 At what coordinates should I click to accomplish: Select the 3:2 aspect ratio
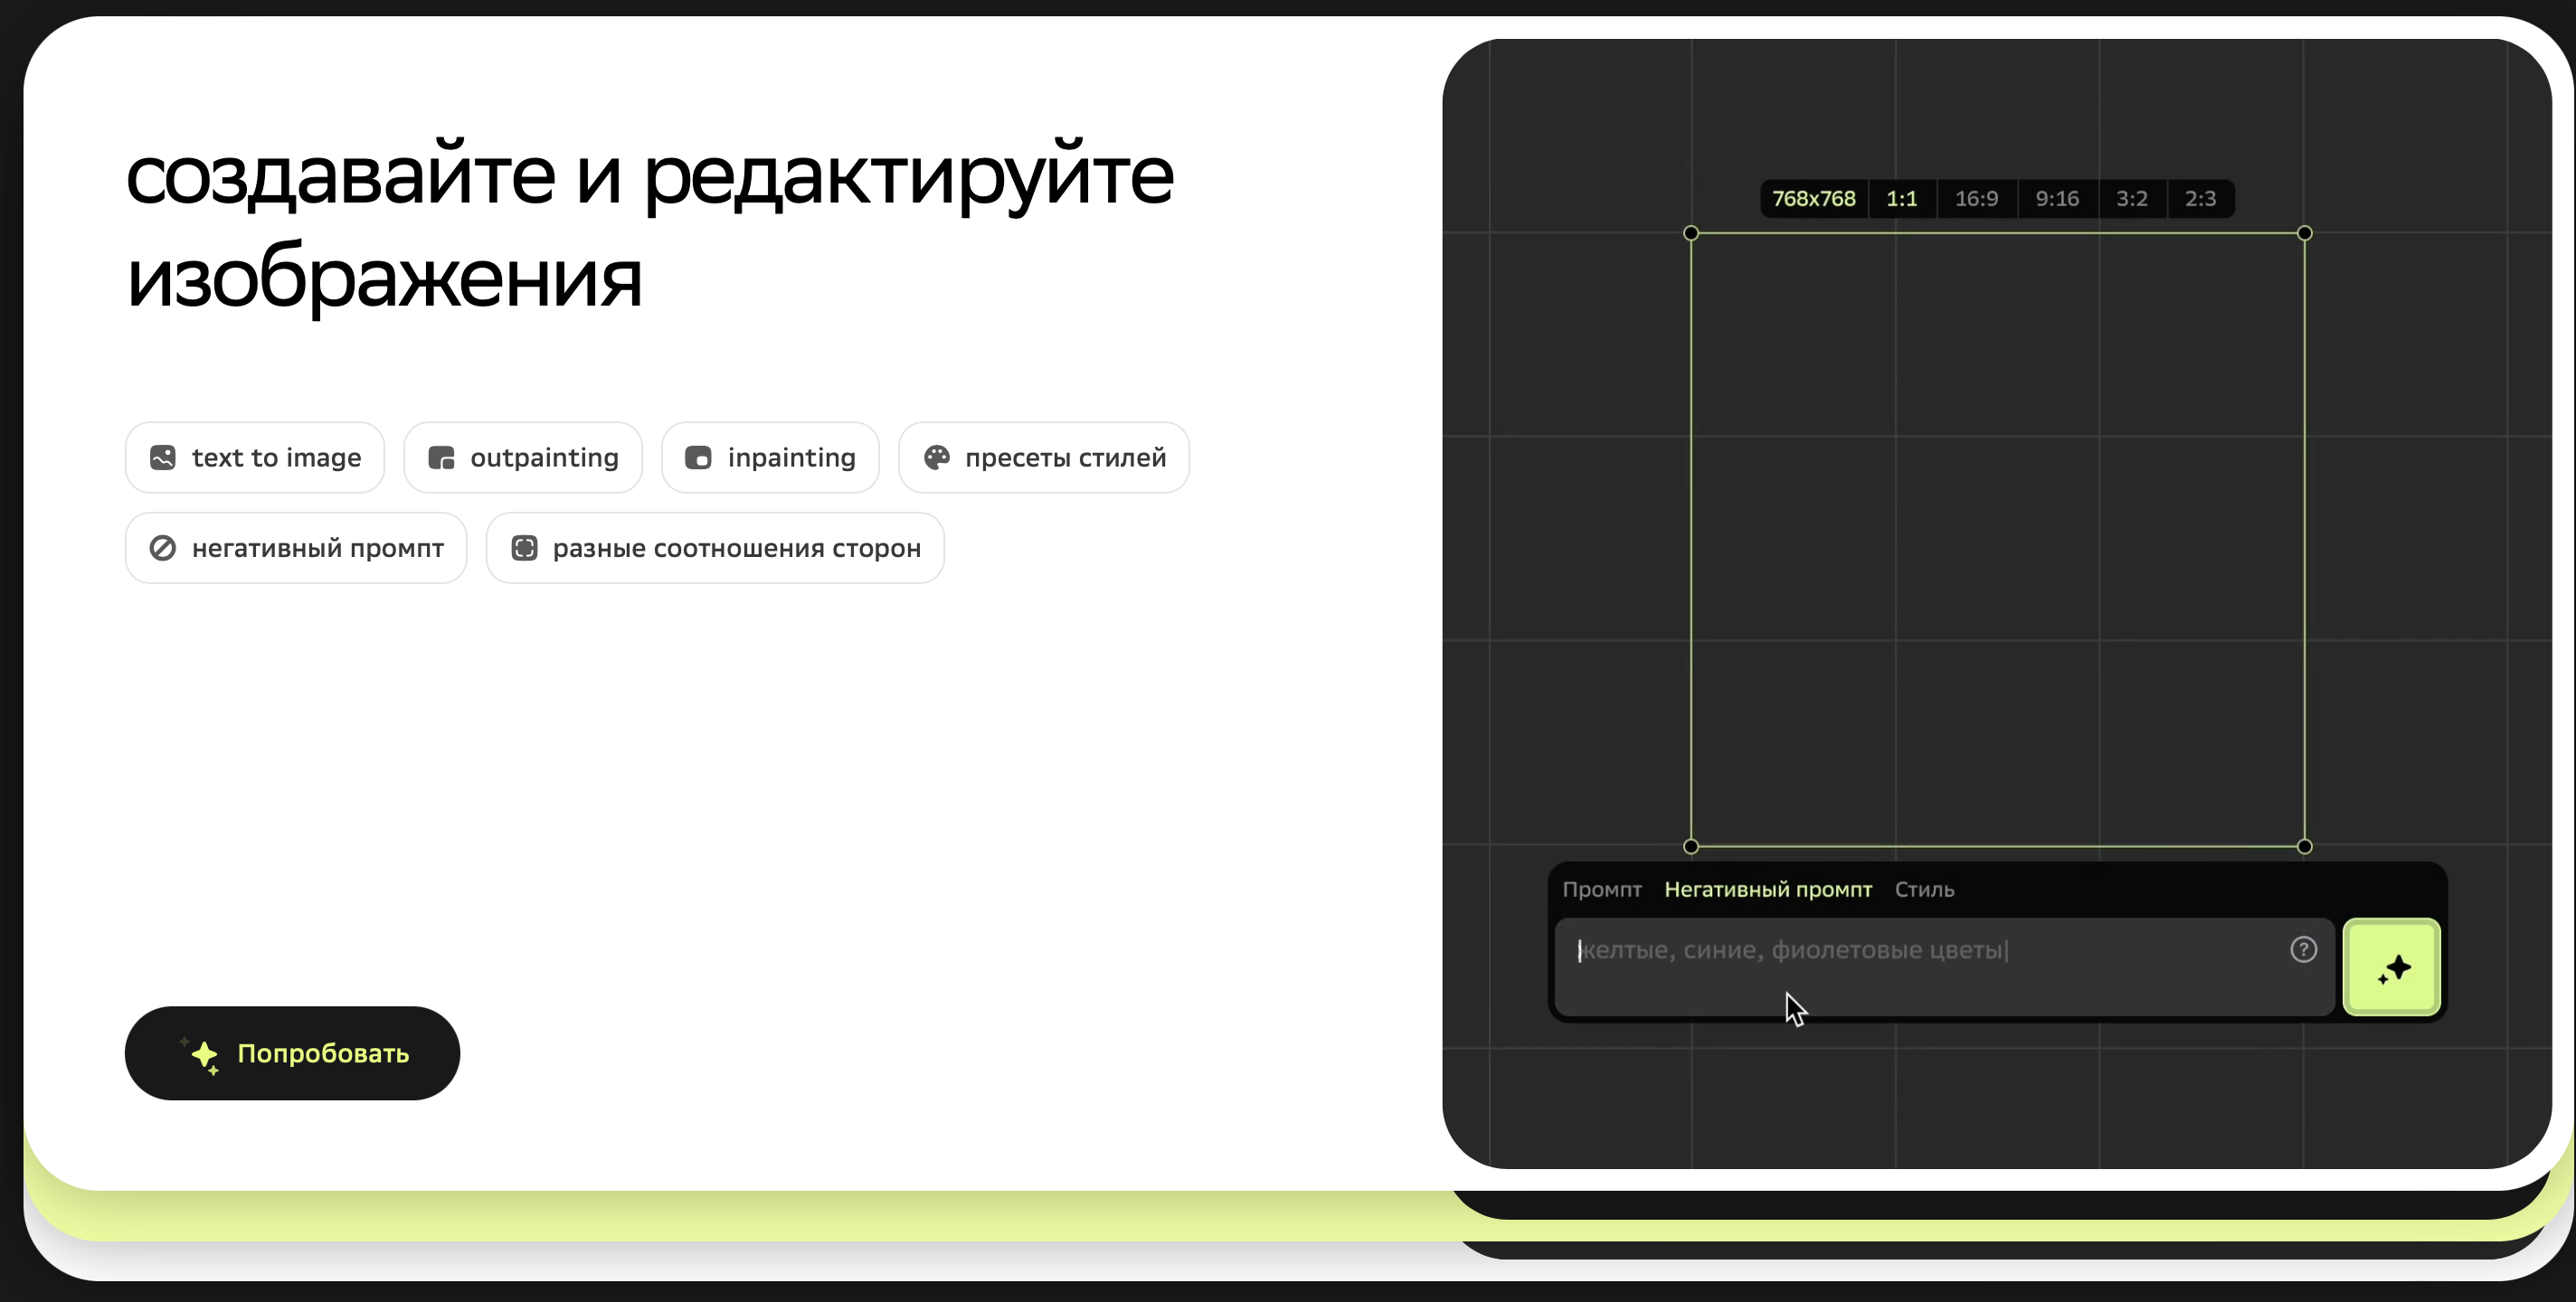[2131, 199]
